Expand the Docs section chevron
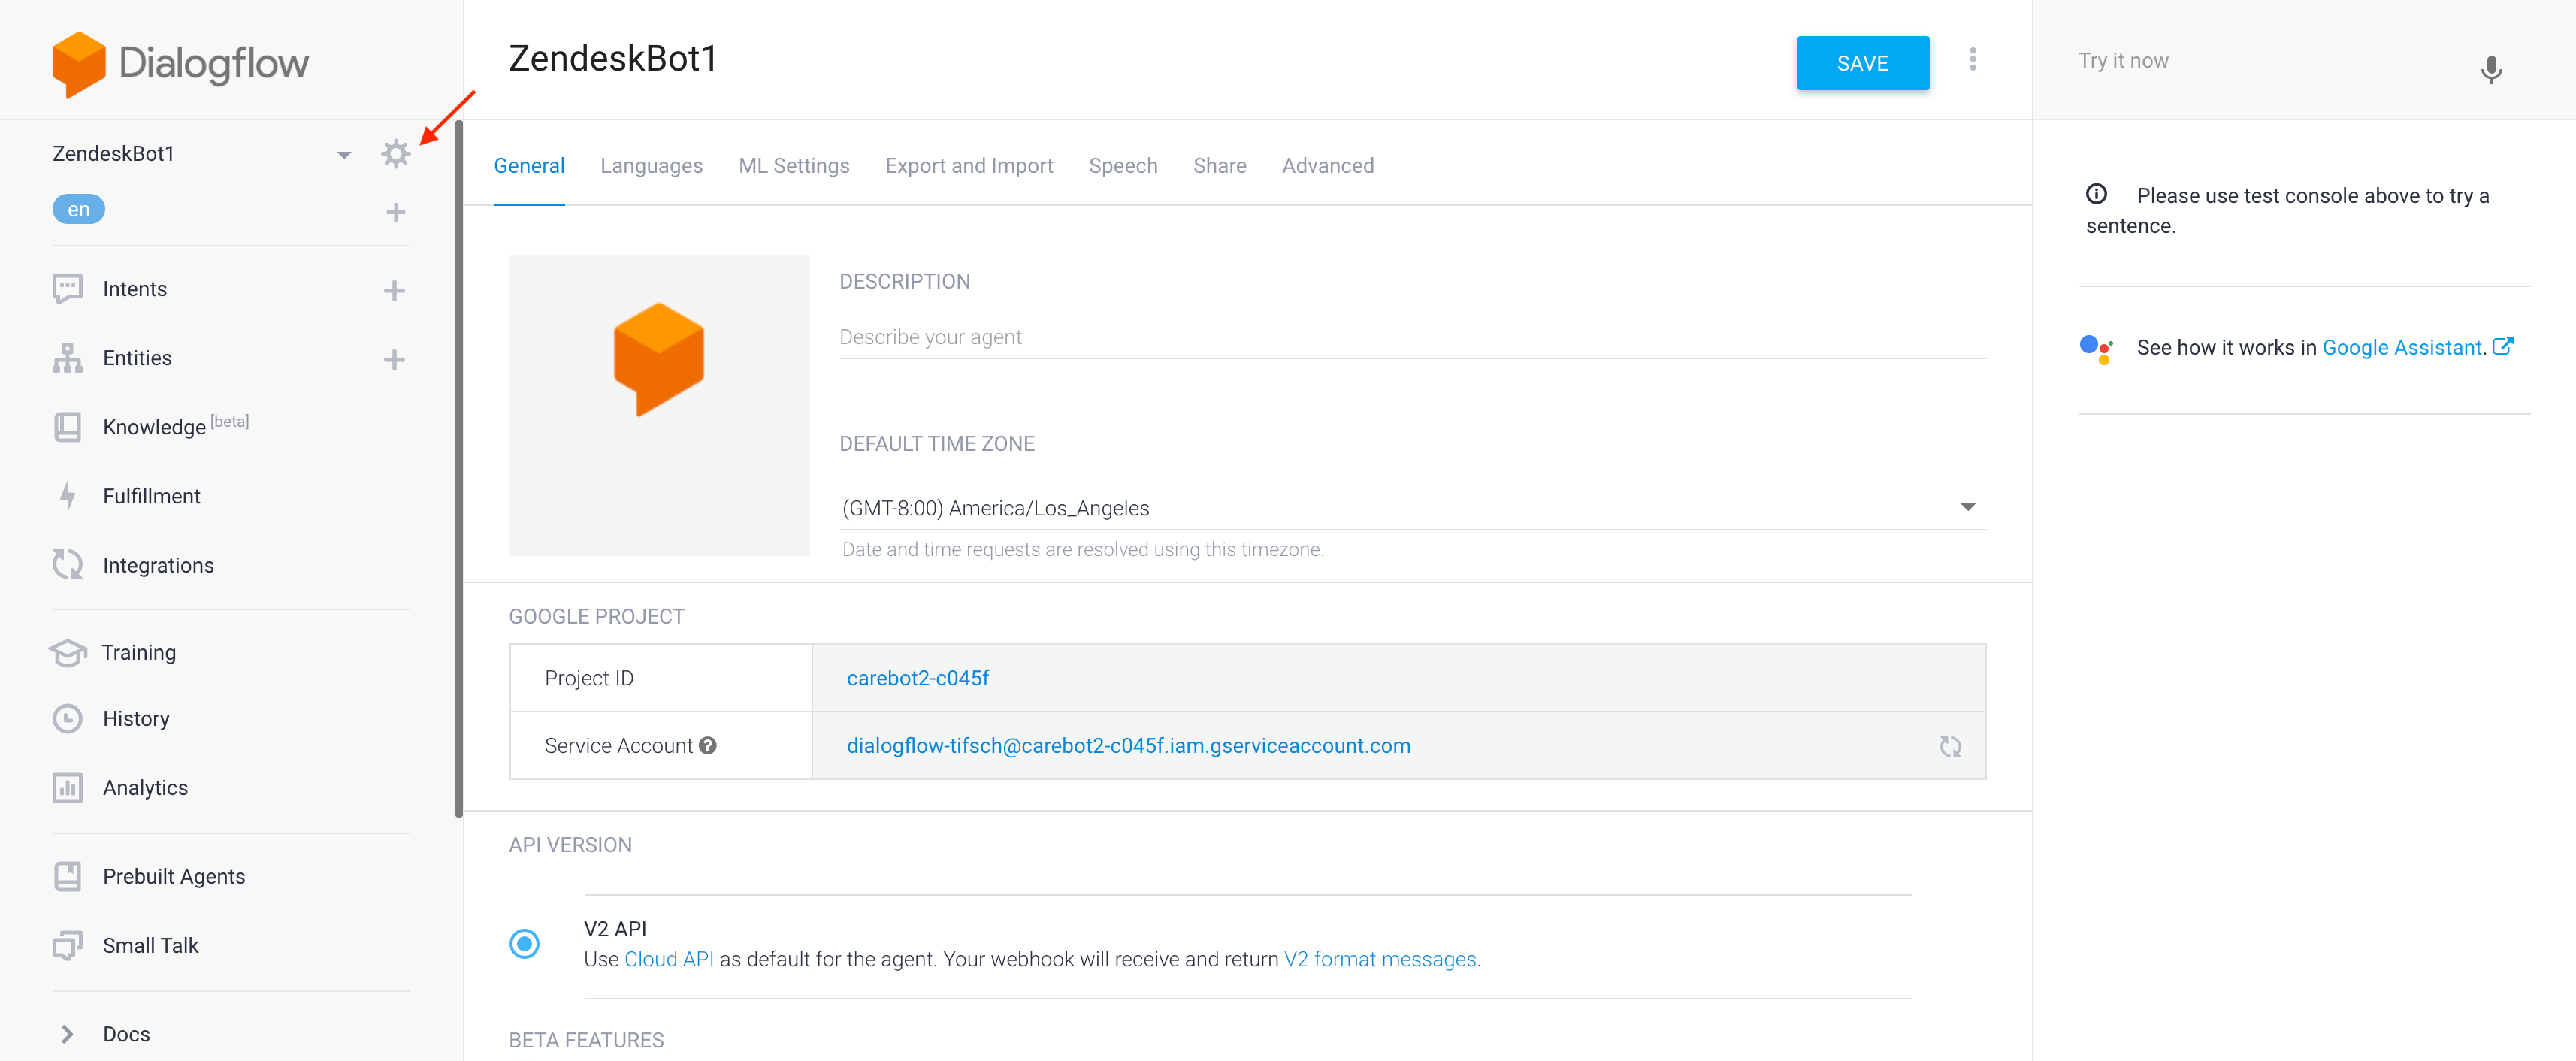Screen dimensions: 2576x1061 point(66,1033)
